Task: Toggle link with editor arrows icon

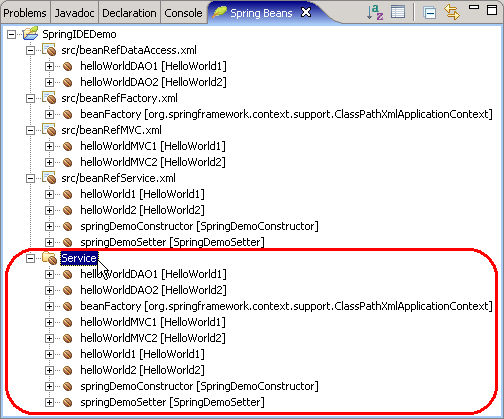Action: tap(452, 13)
